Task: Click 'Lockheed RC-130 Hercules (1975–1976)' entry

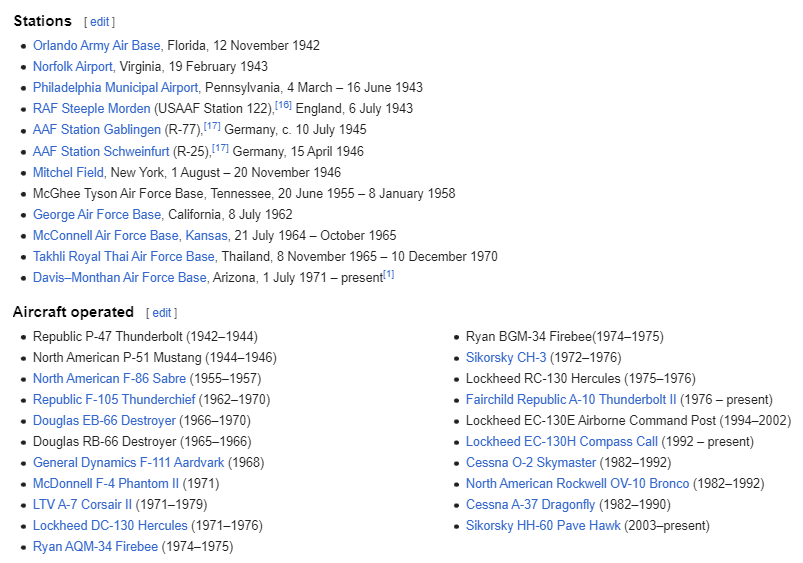Action: pos(581,379)
